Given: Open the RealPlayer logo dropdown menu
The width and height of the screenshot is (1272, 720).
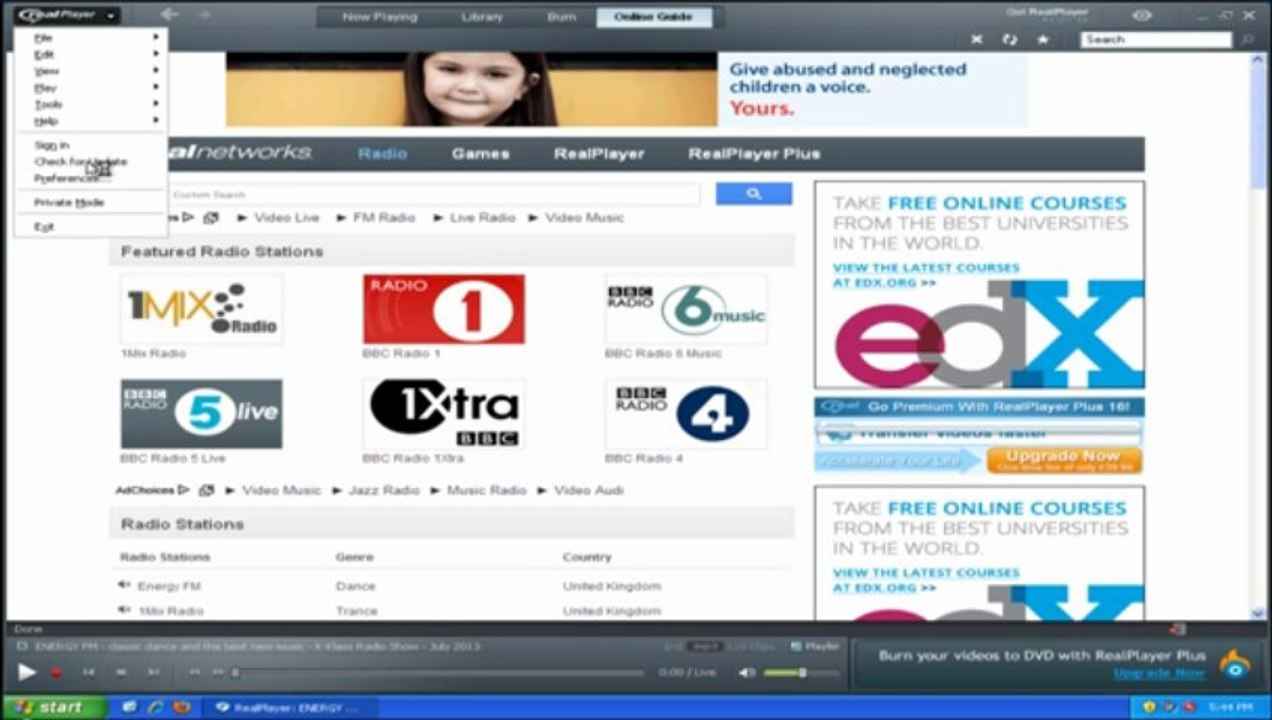Looking at the screenshot, I should tap(68, 15).
